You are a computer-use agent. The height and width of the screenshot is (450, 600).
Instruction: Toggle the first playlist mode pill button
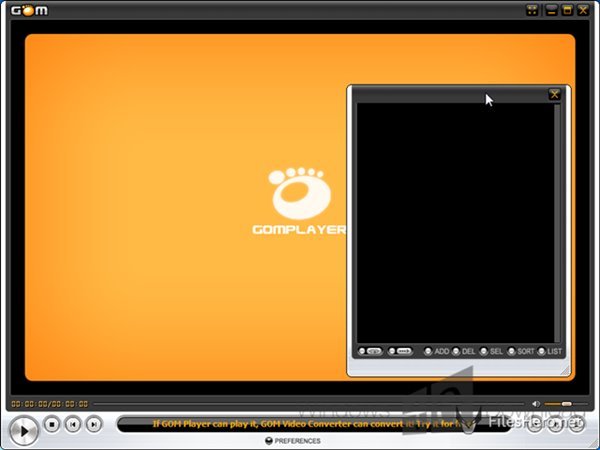(x=370, y=351)
